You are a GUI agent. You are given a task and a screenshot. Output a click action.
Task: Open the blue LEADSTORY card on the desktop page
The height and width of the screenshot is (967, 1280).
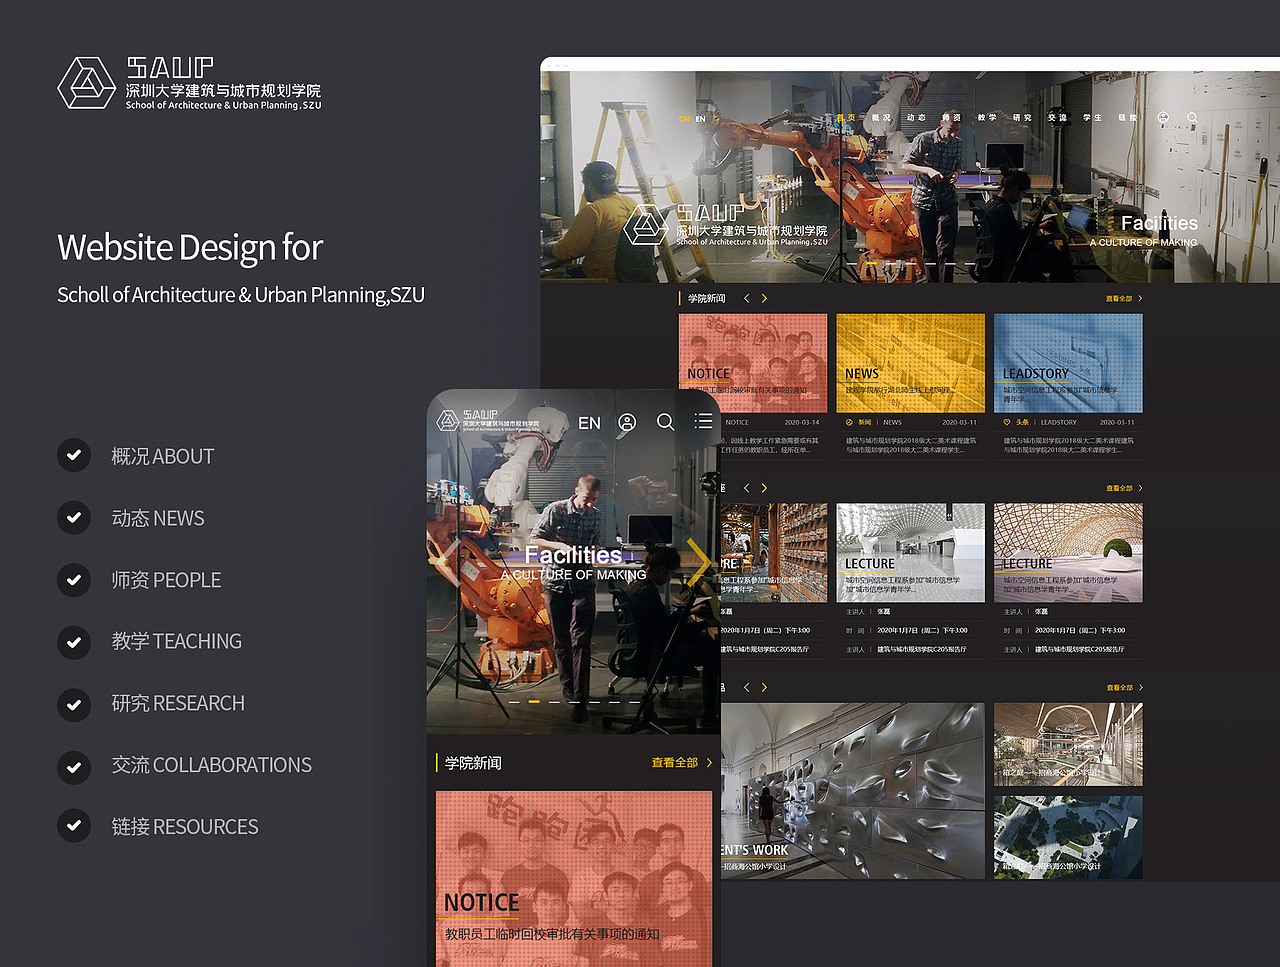(x=1068, y=363)
